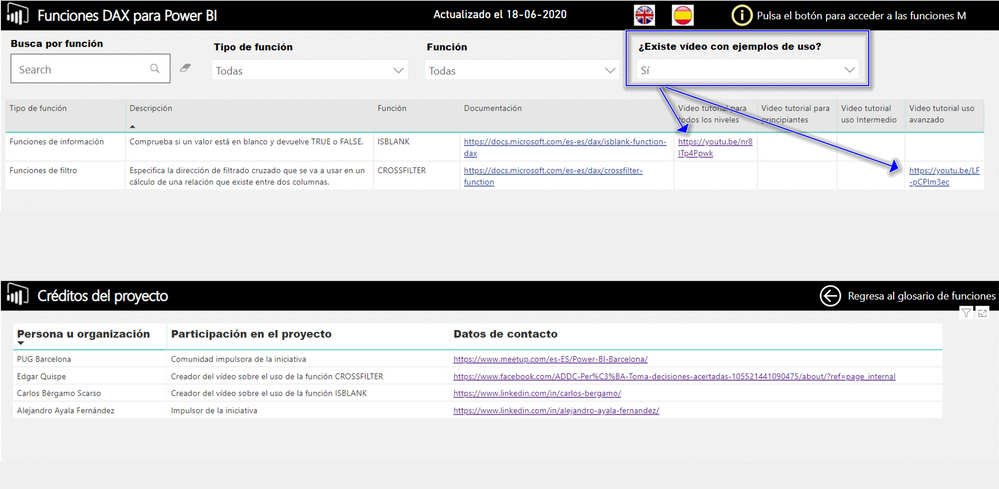Screen dimensions: 999x489
Task: Open the crossfilter-function documentation link
Action: [x=553, y=176]
